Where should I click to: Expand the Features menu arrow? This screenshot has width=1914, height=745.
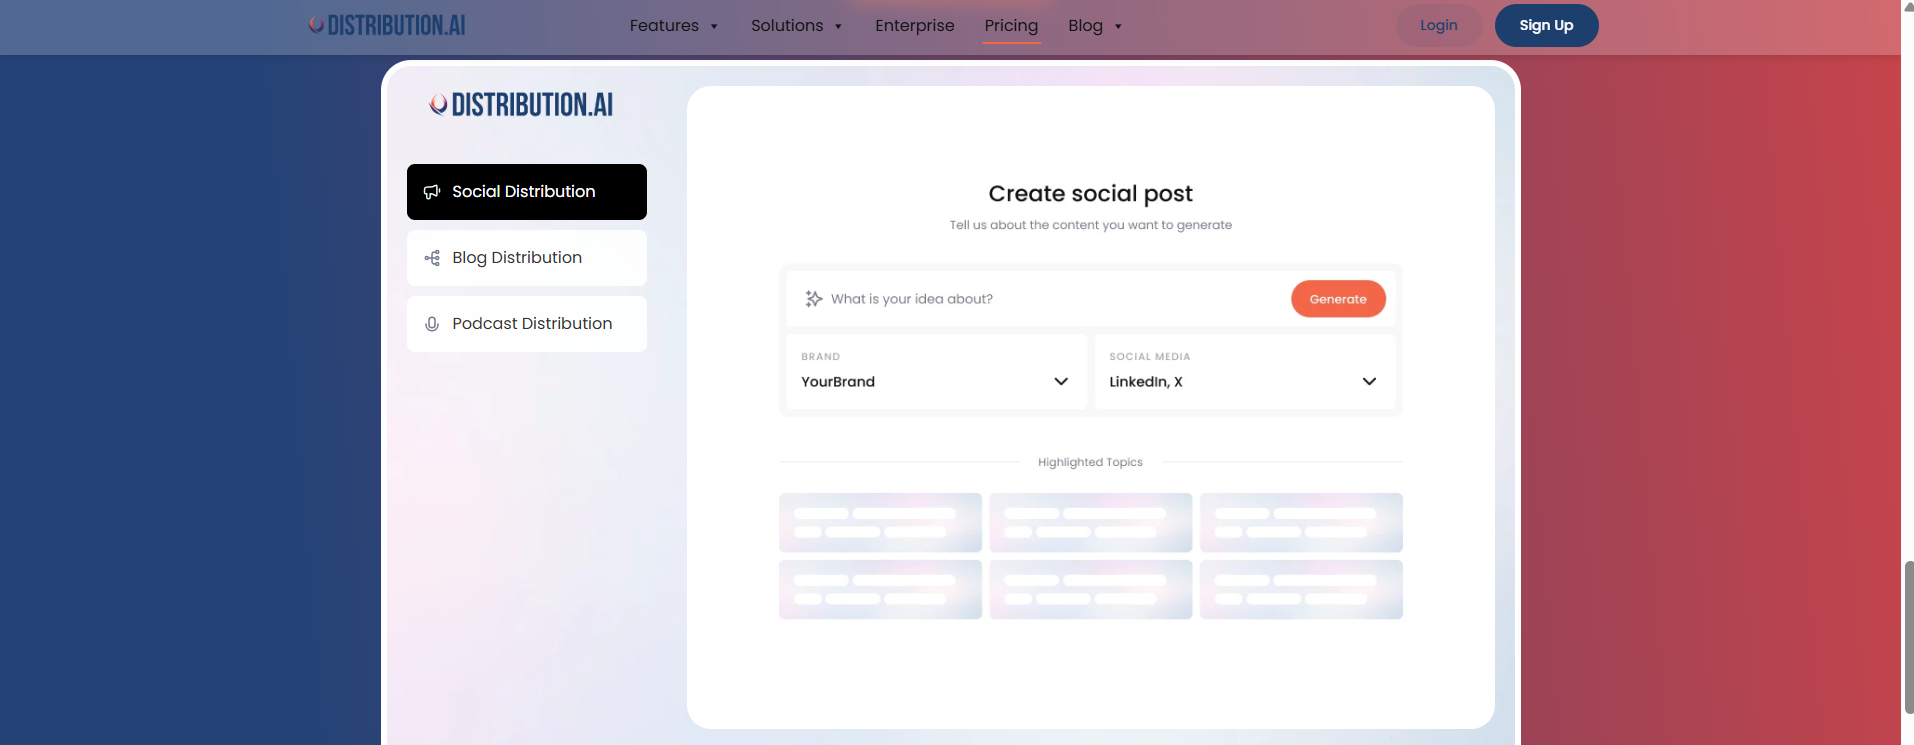[714, 27]
